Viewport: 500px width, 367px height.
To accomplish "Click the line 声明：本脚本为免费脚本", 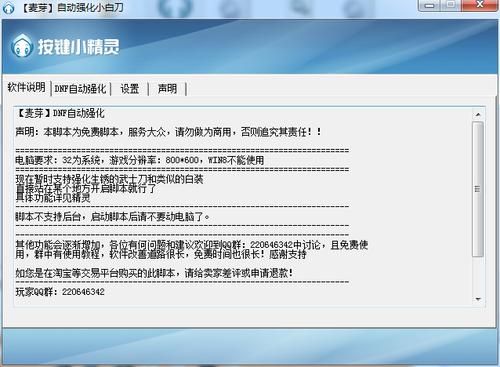I will (169, 132).
